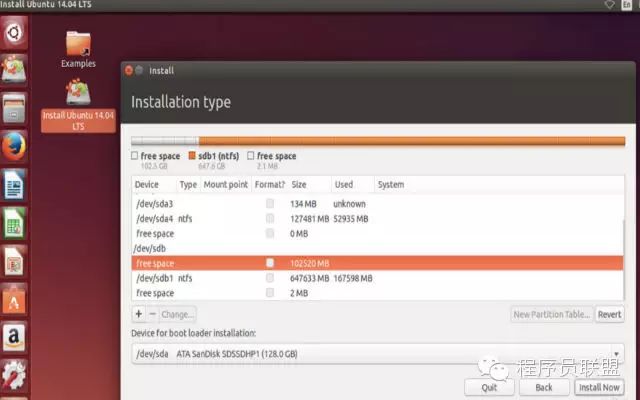The width and height of the screenshot is (640, 400).
Task: Toggle format checkbox for /dev/sda4
Action: point(270,218)
